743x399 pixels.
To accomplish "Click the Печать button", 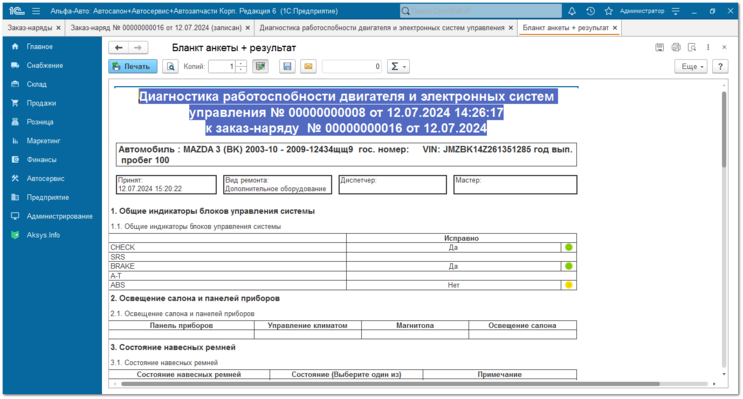I will click(133, 67).
